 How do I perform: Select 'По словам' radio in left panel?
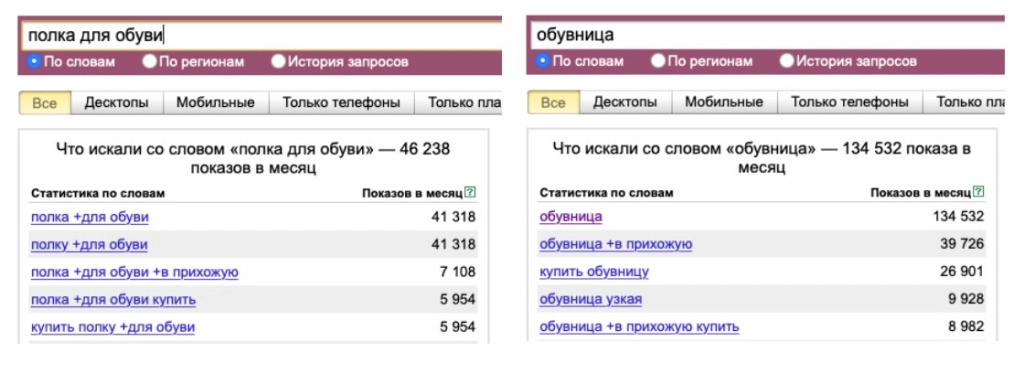click(x=33, y=61)
